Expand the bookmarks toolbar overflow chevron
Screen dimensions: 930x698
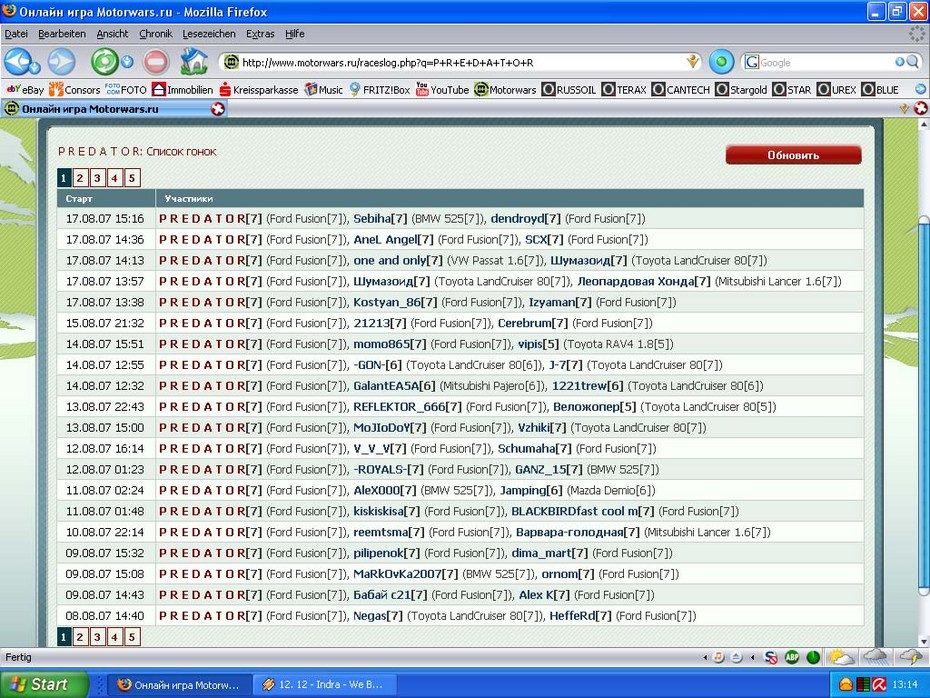click(921, 90)
